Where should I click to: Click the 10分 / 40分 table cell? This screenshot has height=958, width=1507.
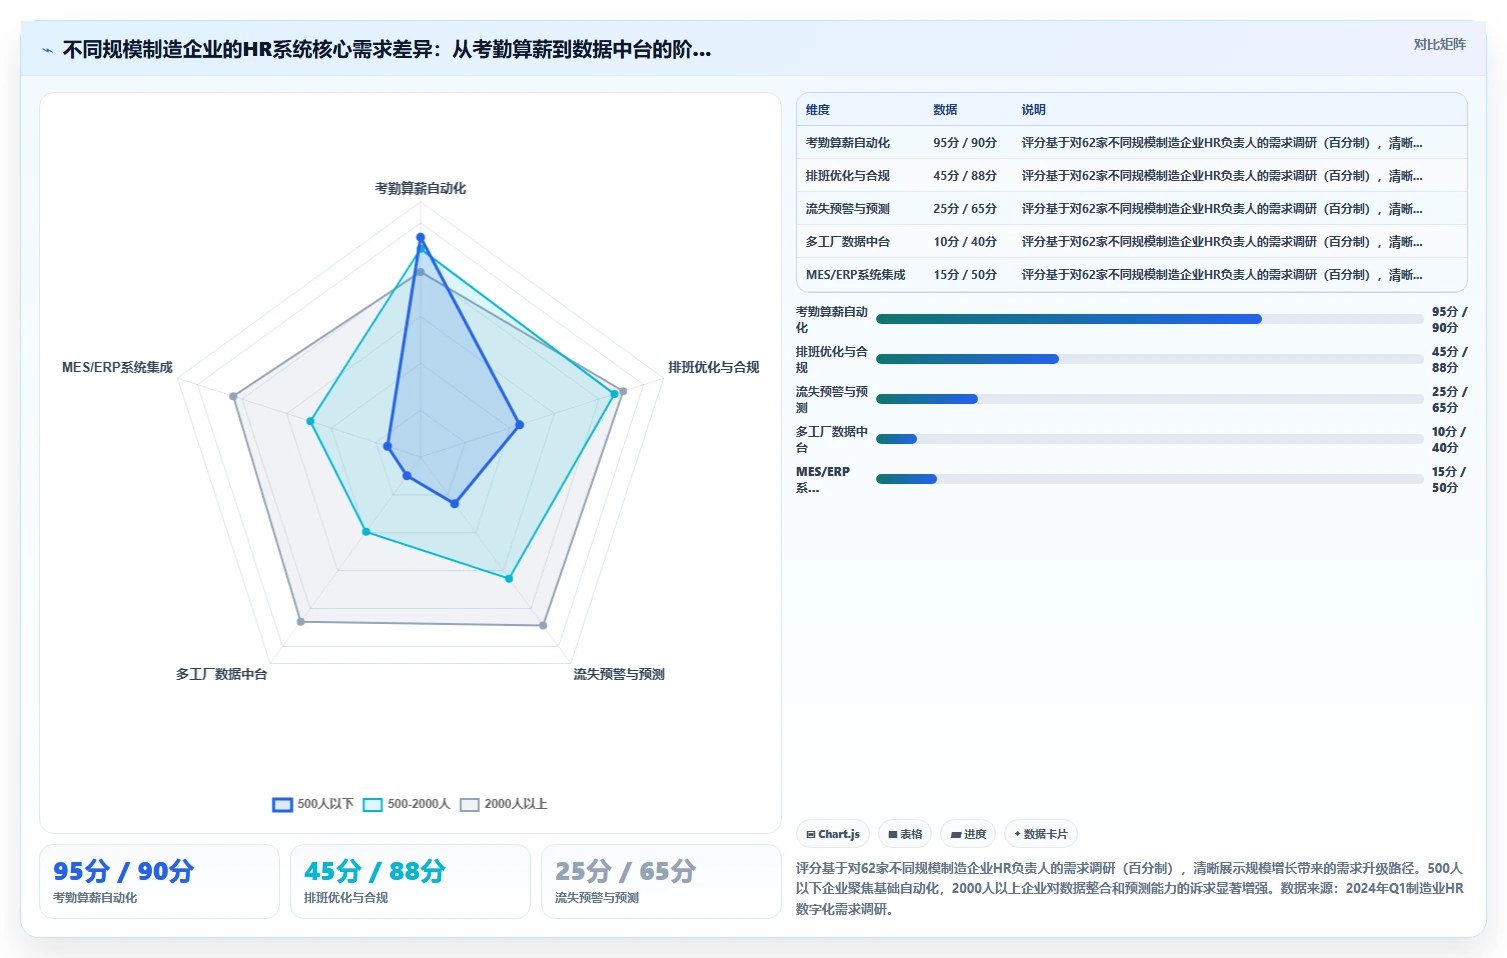[x=965, y=242]
